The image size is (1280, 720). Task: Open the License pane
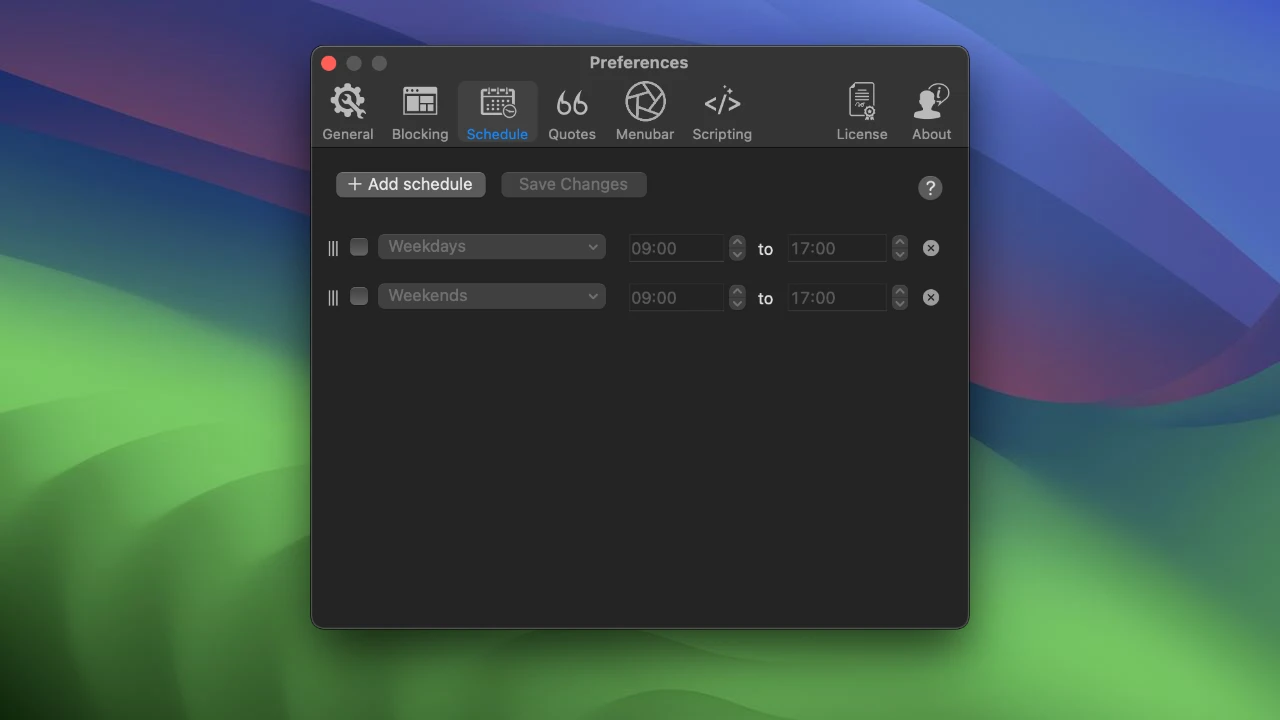pyautogui.click(x=862, y=112)
